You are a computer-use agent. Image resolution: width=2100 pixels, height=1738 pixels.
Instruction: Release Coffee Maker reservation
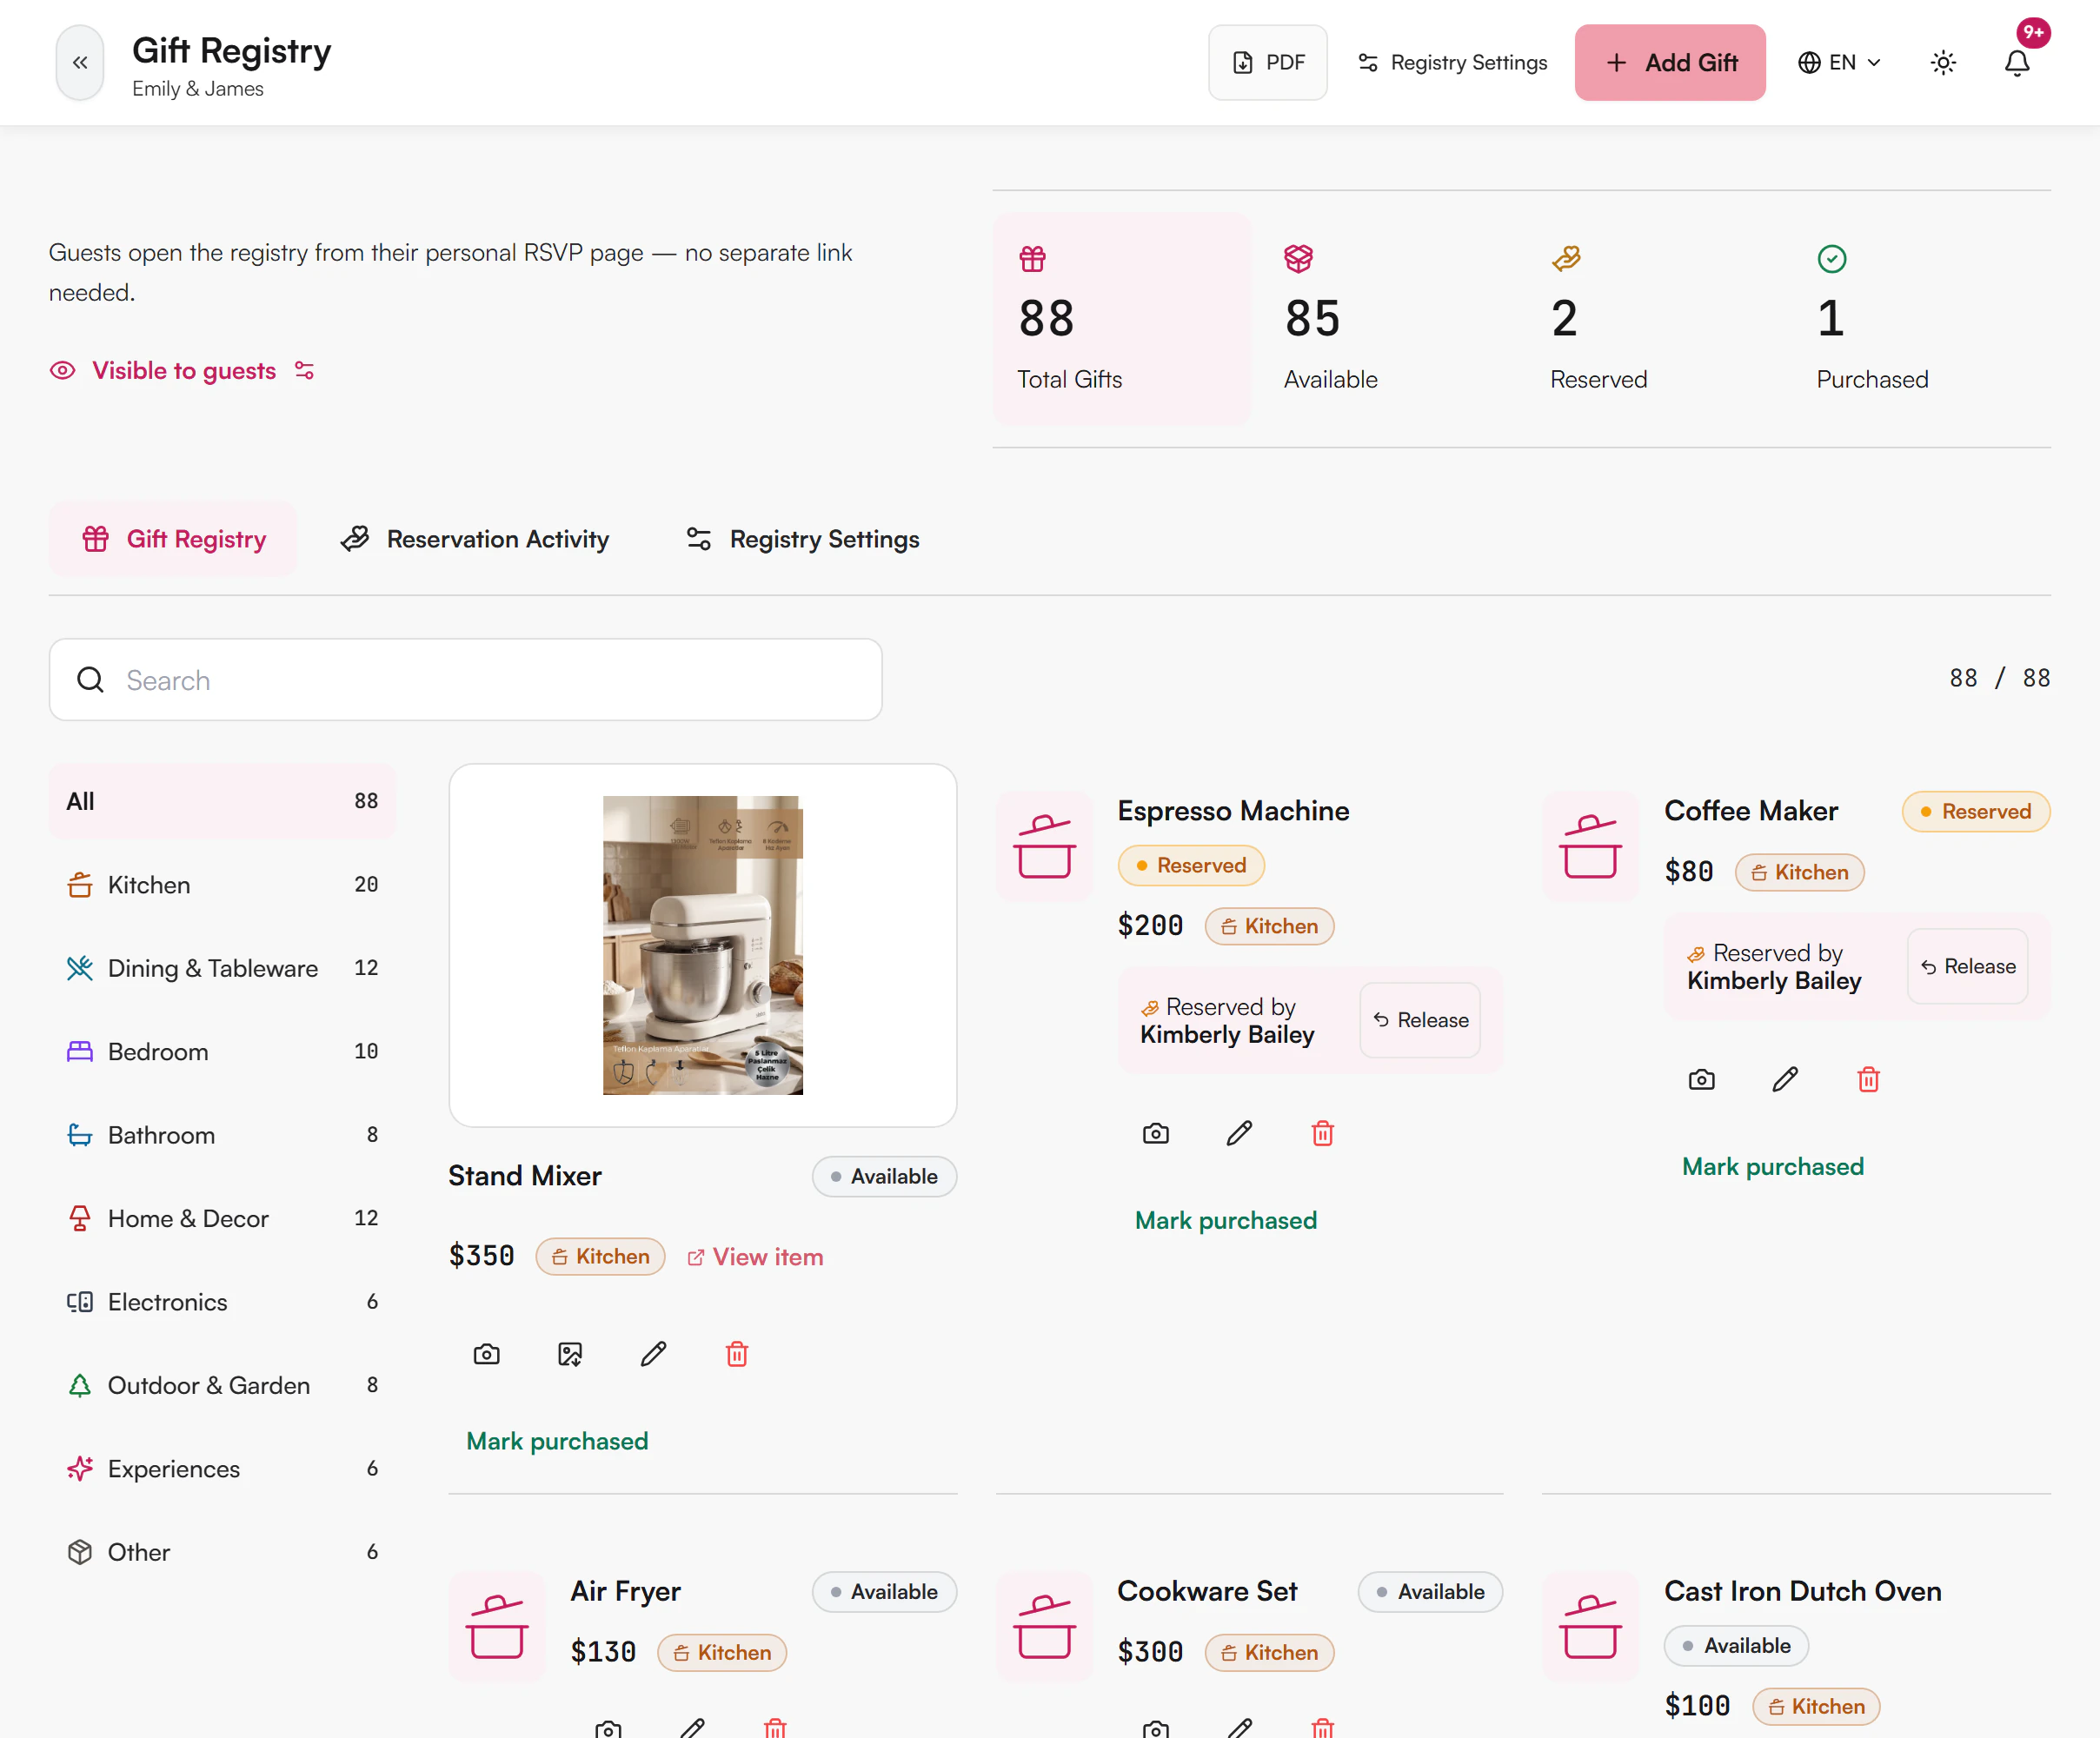pyautogui.click(x=1967, y=967)
